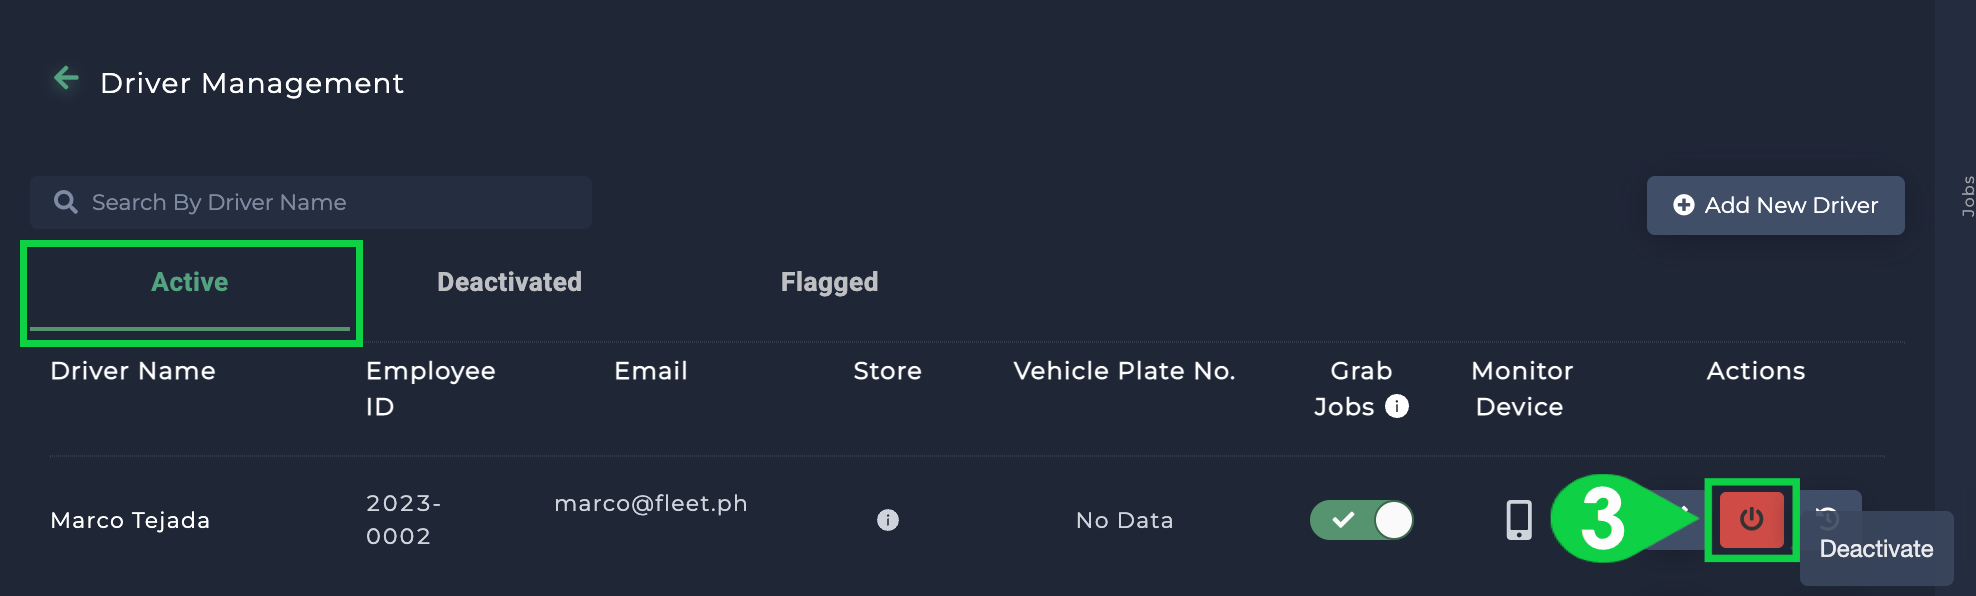Click the Vehicle Plate No. column header
The height and width of the screenshot is (596, 1976).
tap(1124, 371)
